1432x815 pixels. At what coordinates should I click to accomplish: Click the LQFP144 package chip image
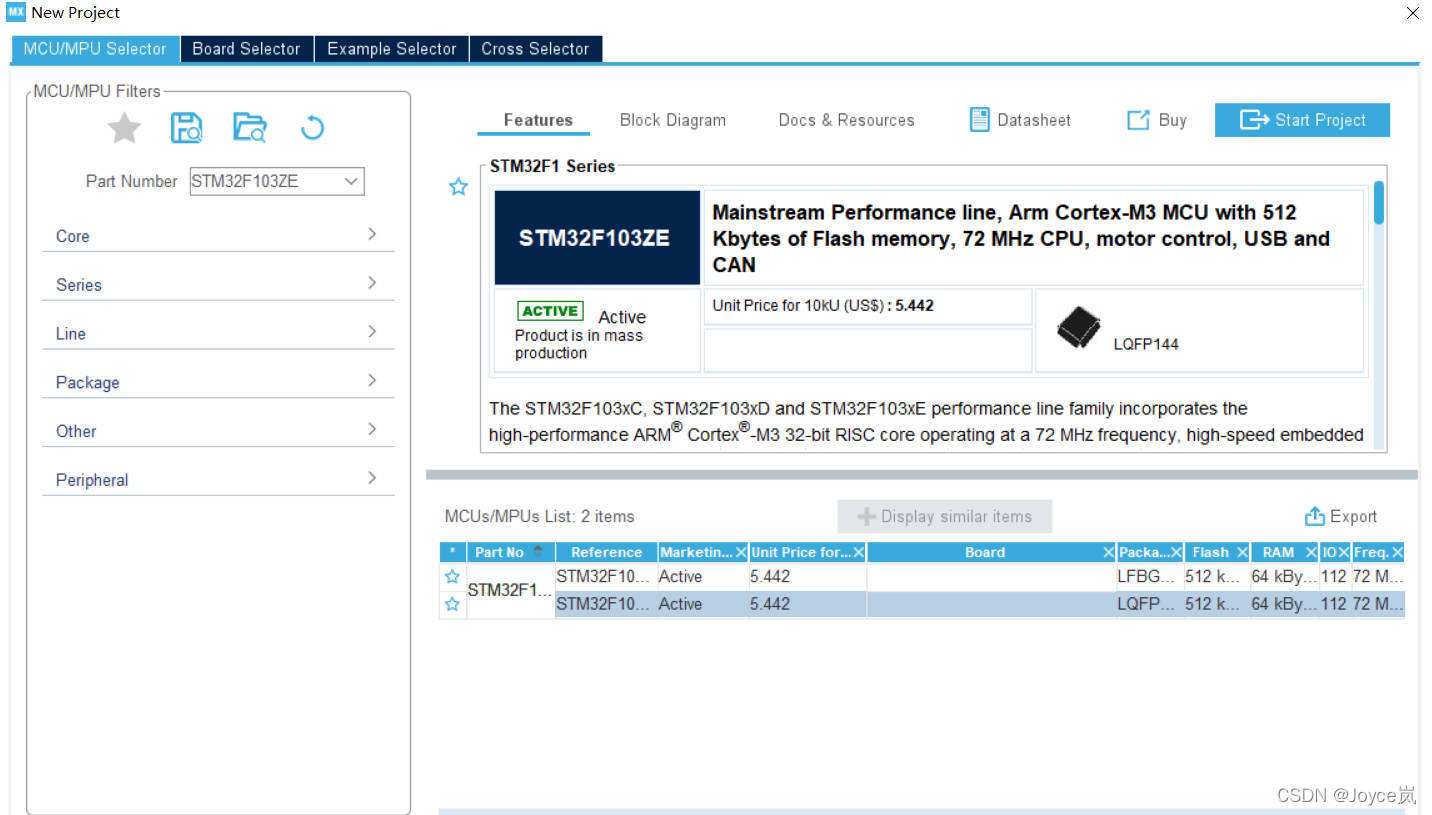tap(1078, 327)
